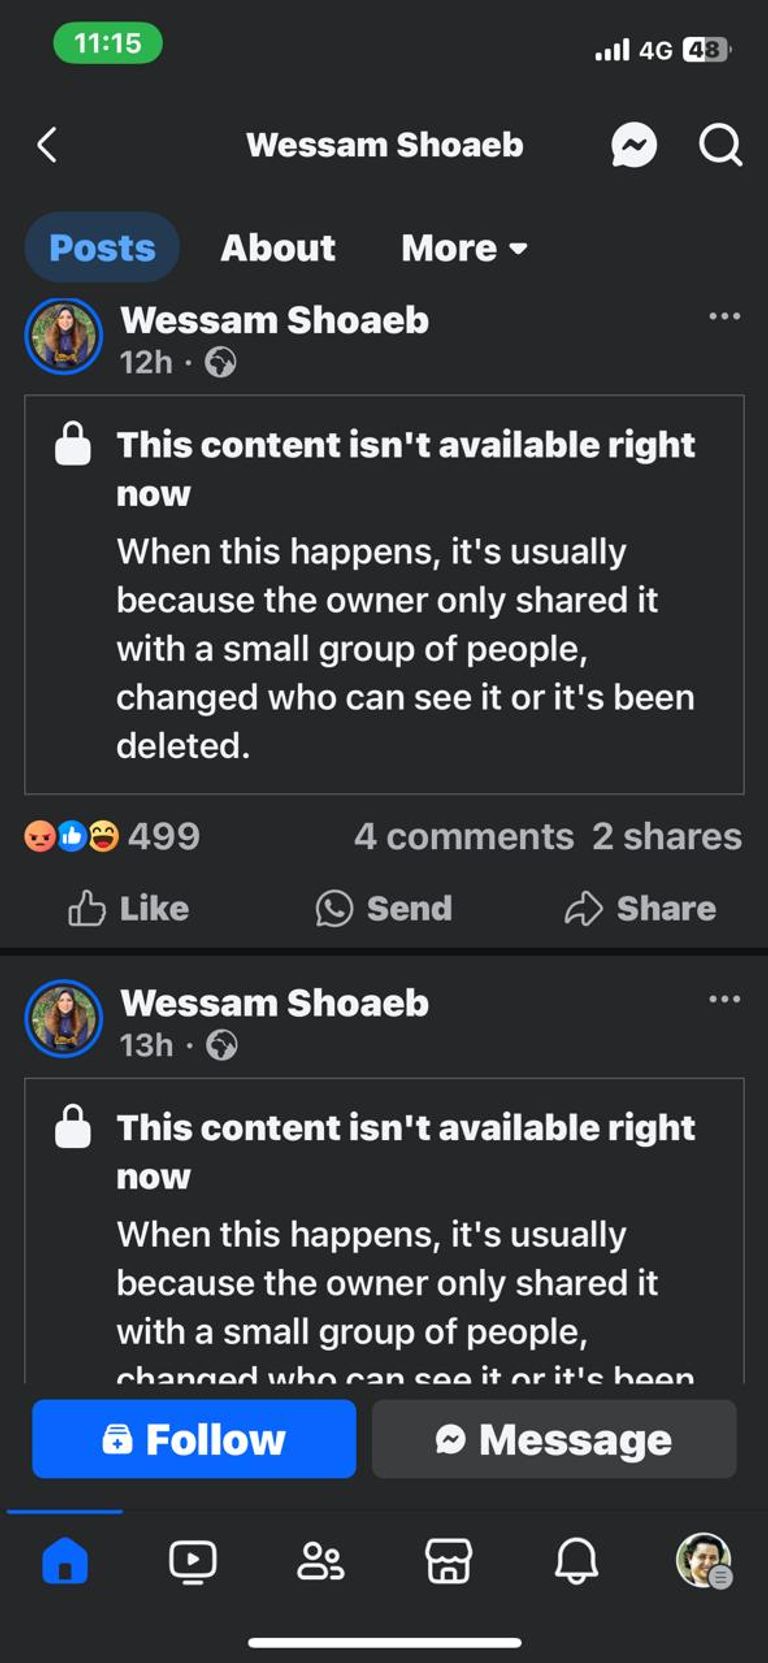Screen dimensions: 768x1663
Task: Like the 12h post
Action: [128, 908]
